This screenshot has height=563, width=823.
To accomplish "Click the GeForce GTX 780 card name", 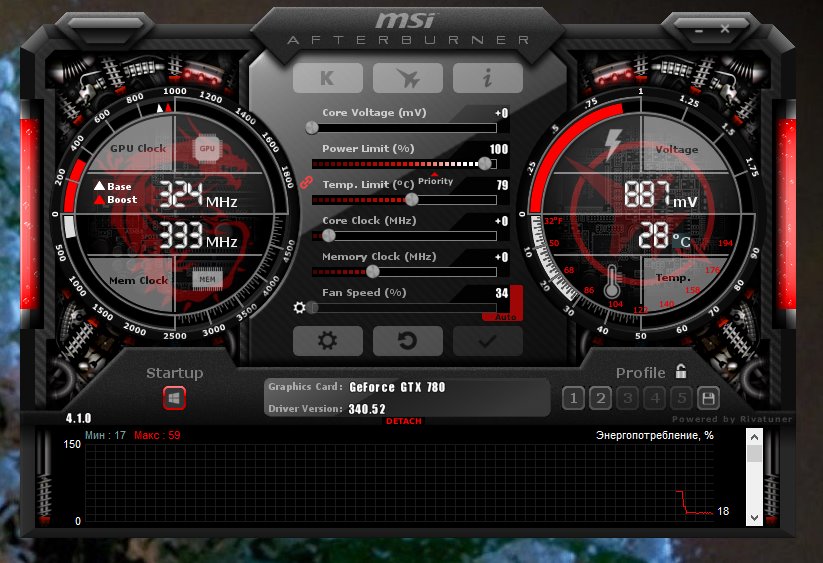I will click(397, 387).
